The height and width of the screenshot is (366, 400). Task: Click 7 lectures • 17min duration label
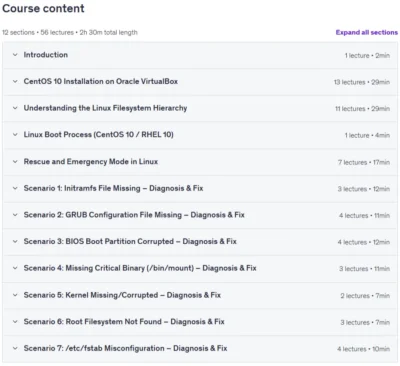(x=364, y=162)
